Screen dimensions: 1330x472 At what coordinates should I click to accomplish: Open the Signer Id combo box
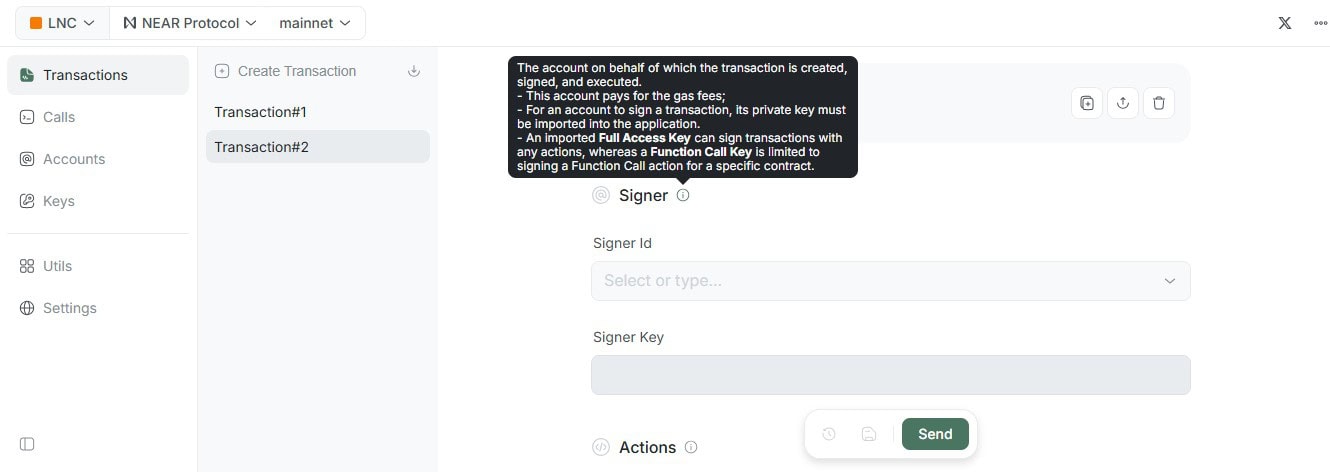tap(890, 281)
